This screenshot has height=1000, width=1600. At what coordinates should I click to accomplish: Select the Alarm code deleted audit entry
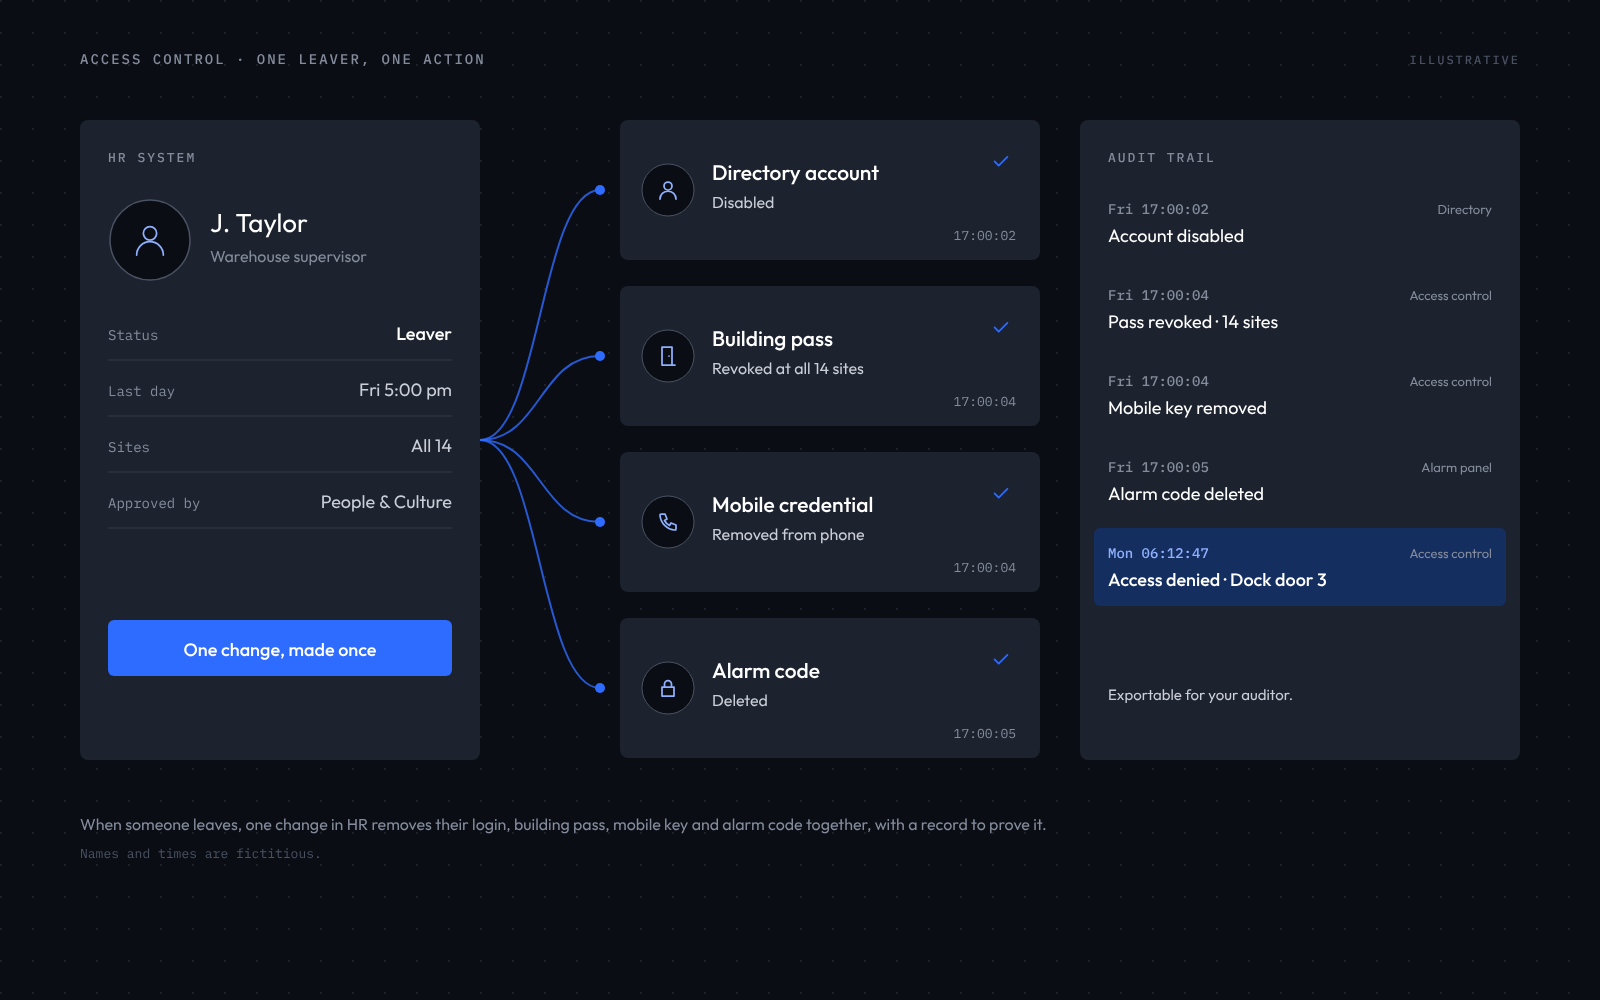(1300, 481)
